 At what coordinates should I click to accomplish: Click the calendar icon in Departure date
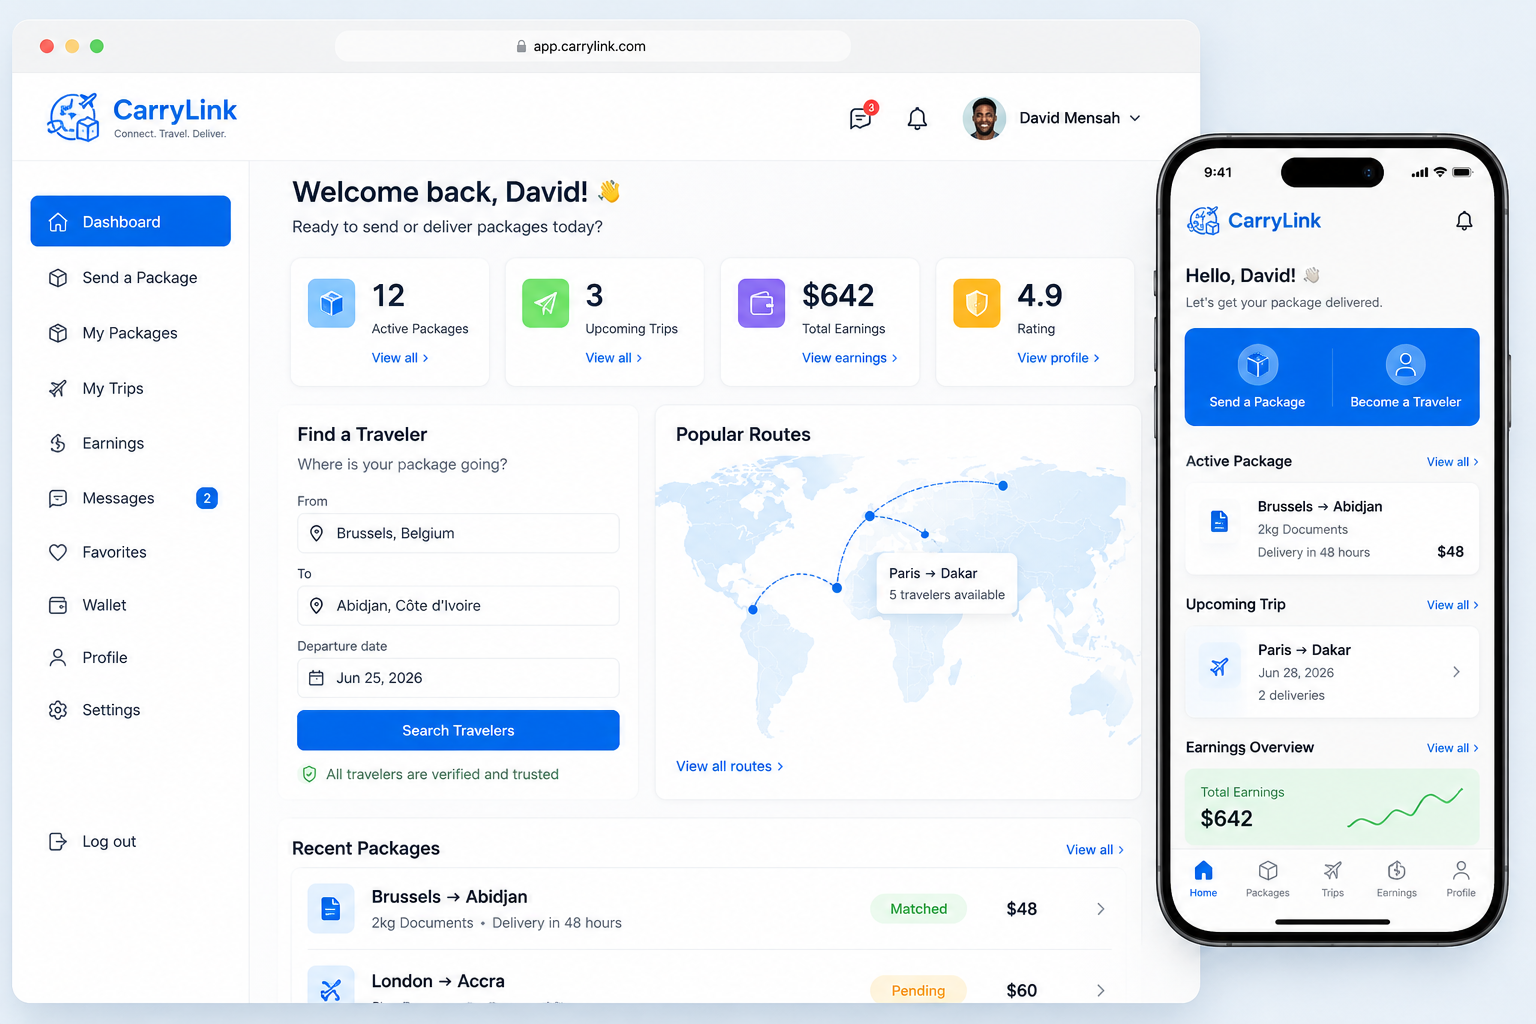tap(316, 678)
